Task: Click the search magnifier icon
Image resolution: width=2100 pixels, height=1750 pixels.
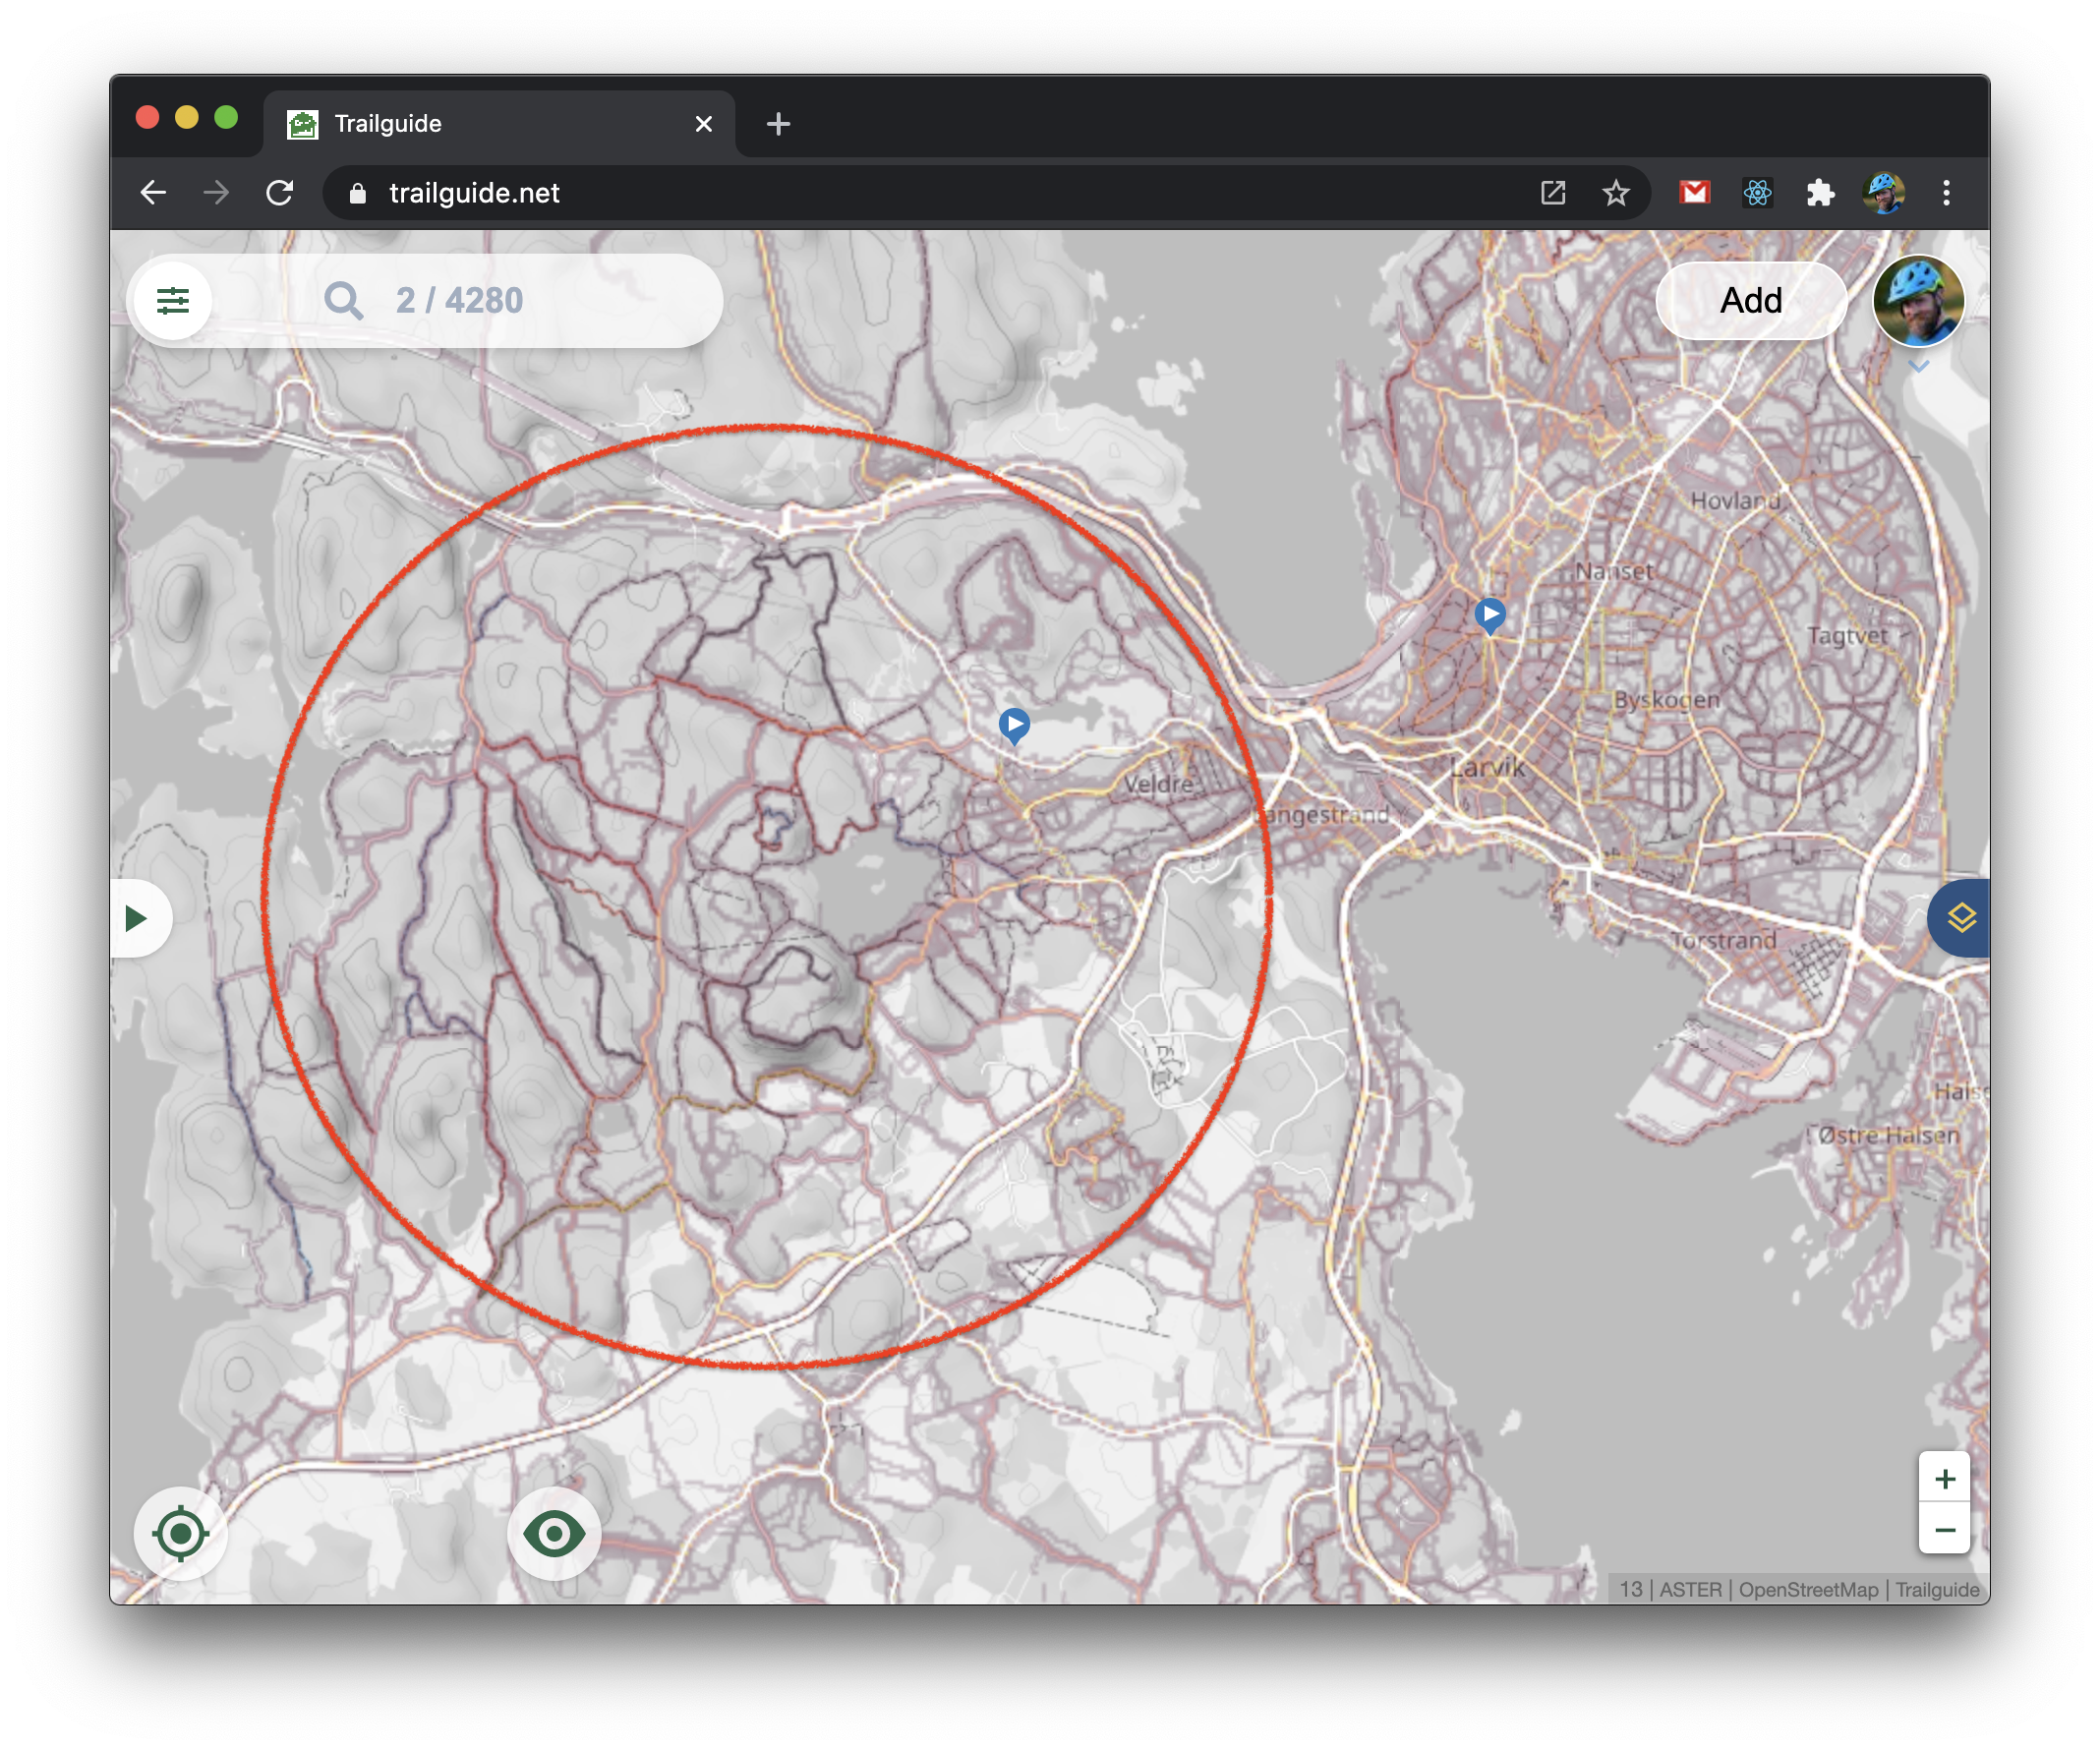Action: point(343,300)
